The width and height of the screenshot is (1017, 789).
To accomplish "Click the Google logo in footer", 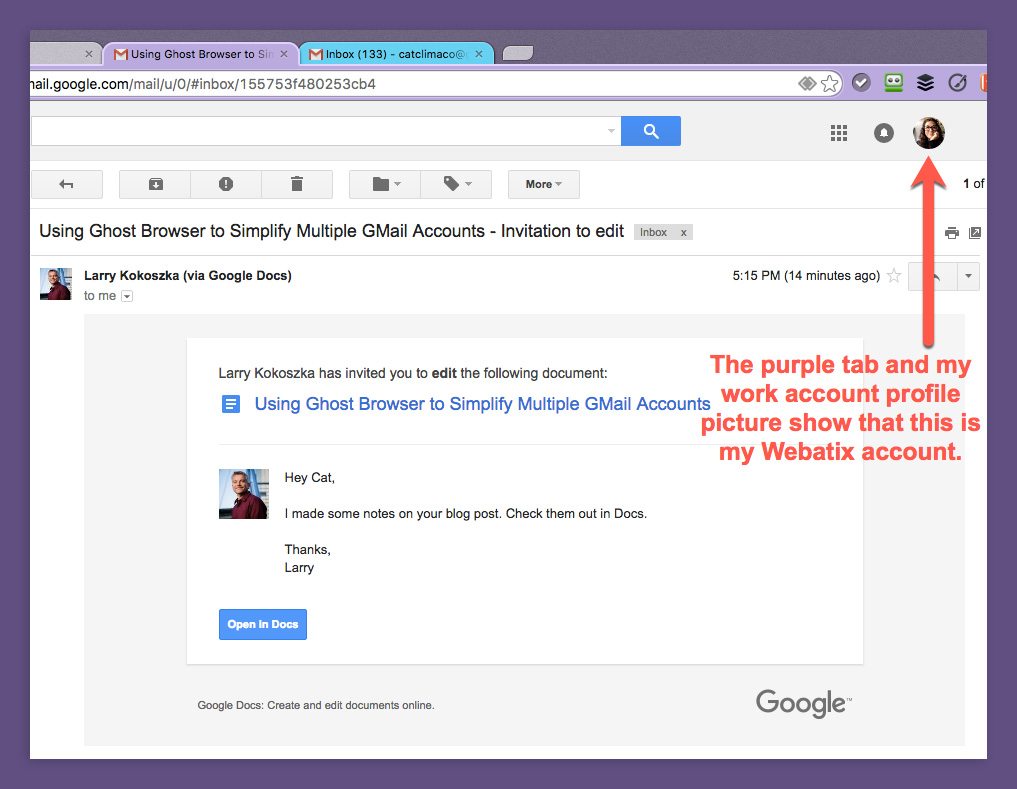I will (x=803, y=703).
